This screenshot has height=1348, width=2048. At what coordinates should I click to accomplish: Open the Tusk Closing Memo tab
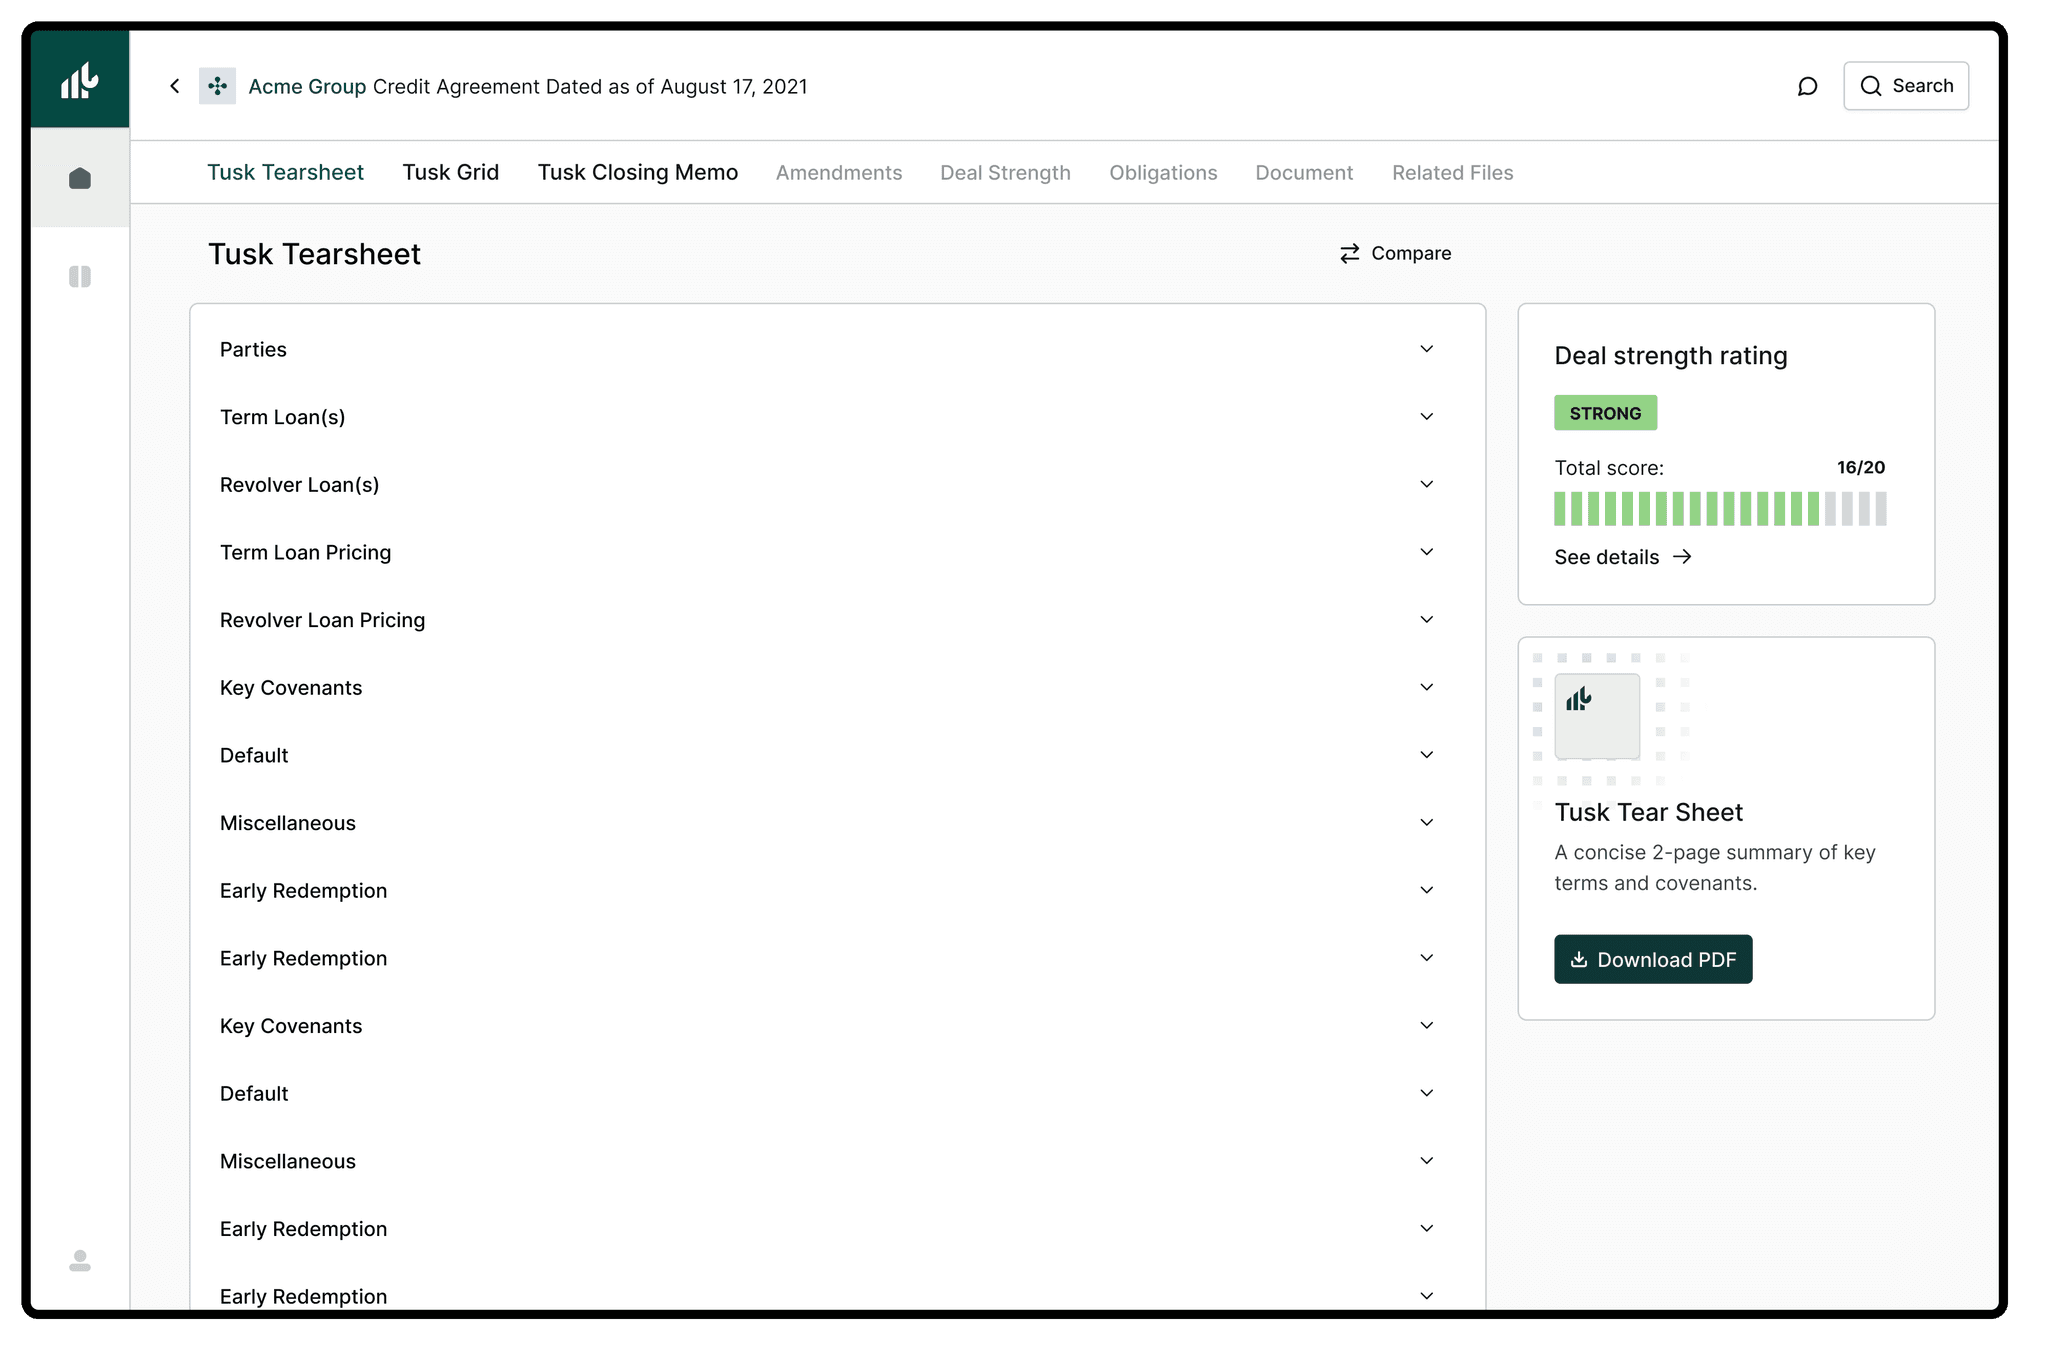pos(637,172)
